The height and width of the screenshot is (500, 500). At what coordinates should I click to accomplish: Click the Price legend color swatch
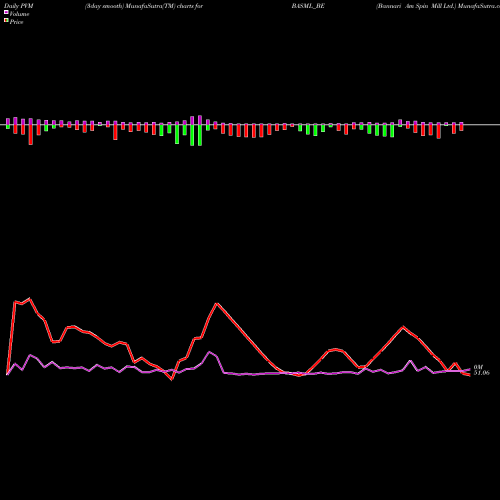[6, 21]
